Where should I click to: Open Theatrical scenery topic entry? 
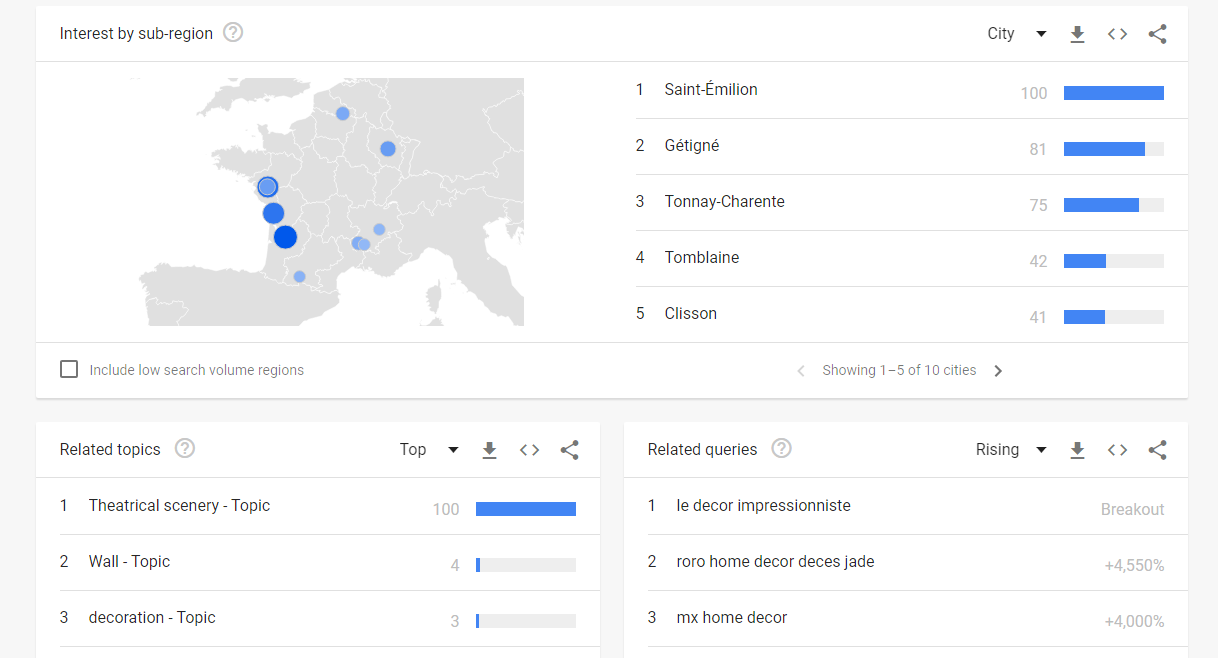coord(179,506)
